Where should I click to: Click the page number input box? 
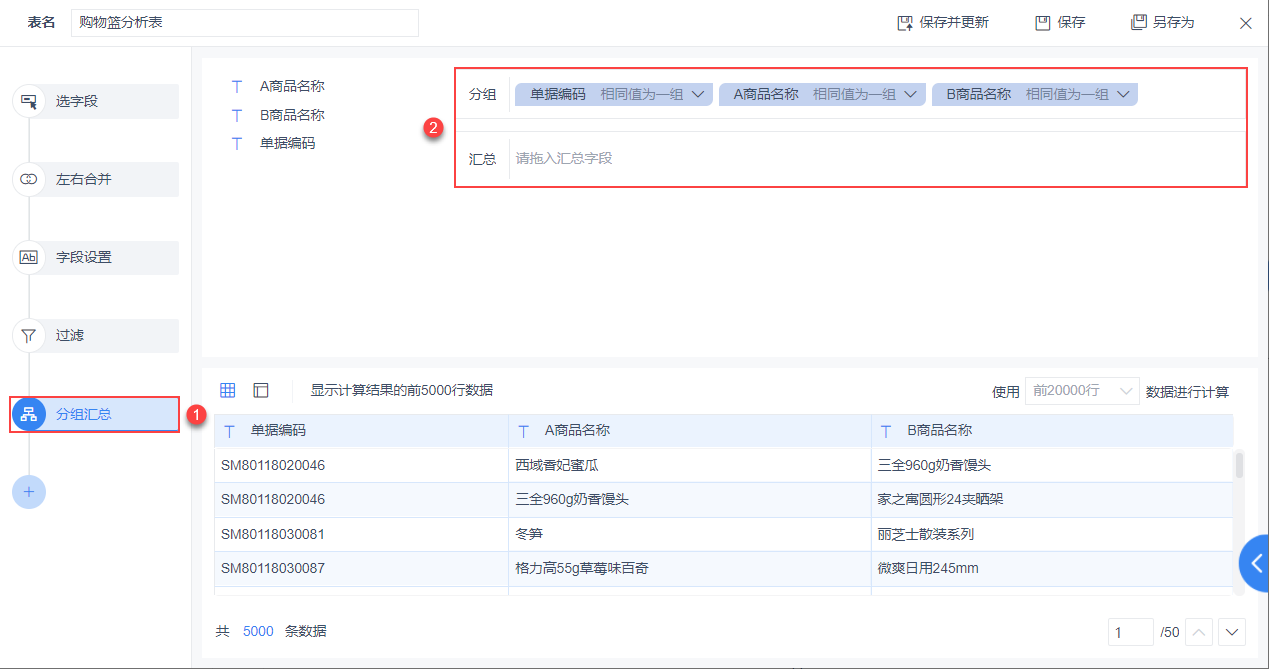pyautogui.click(x=1131, y=632)
